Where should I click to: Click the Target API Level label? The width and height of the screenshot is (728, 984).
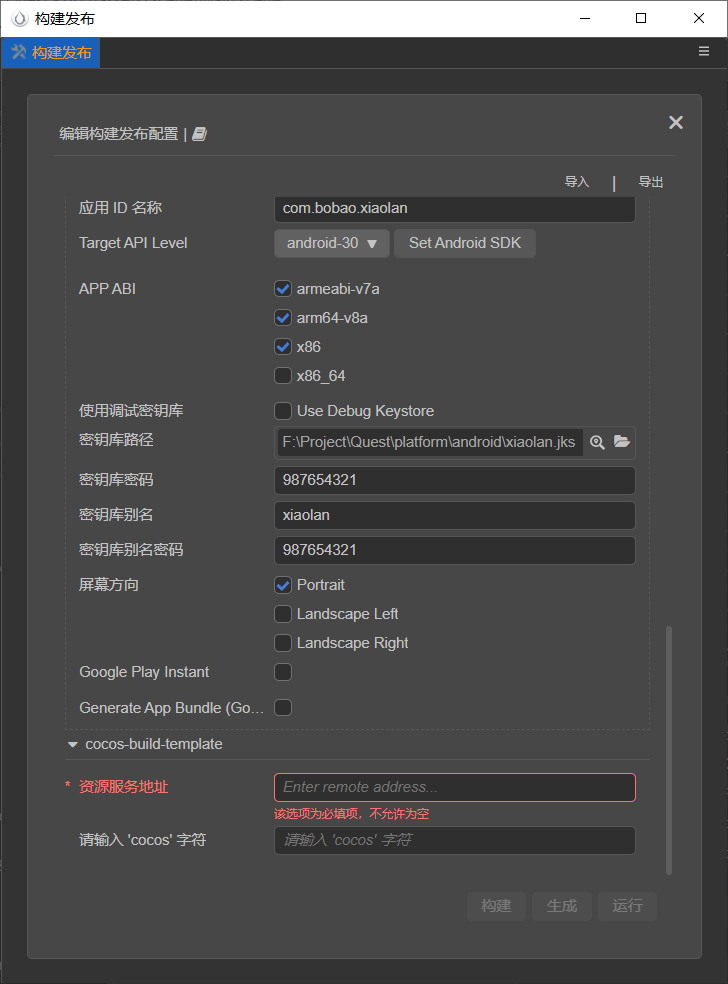point(133,243)
